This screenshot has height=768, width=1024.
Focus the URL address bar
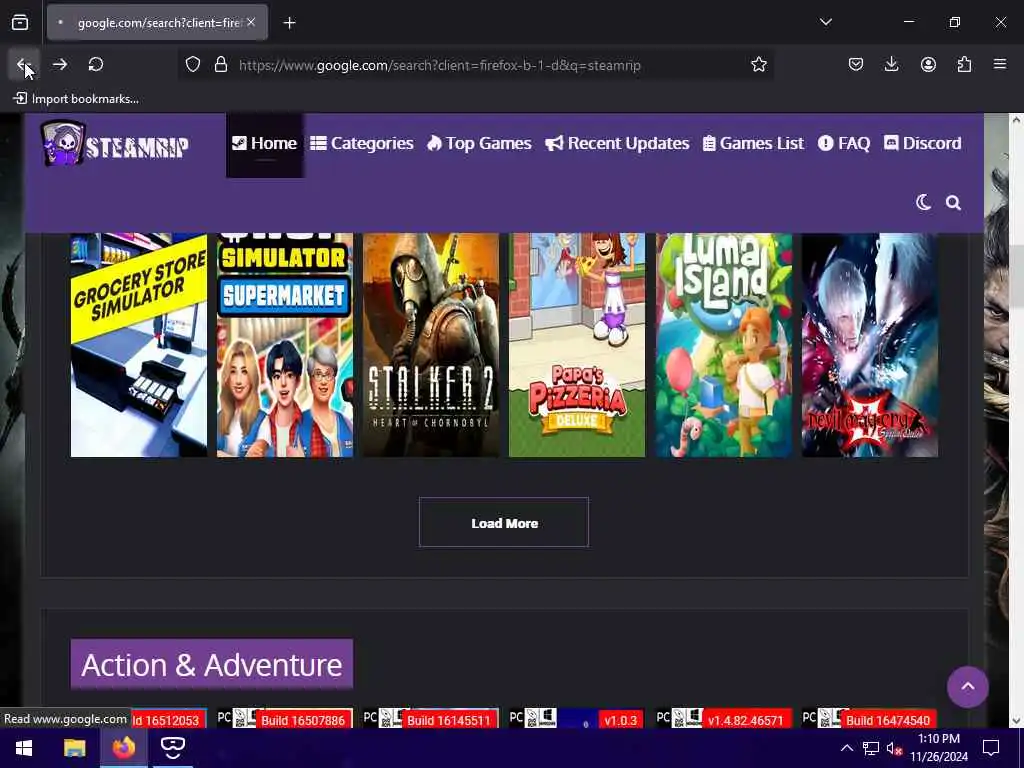[x=477, y=65]
